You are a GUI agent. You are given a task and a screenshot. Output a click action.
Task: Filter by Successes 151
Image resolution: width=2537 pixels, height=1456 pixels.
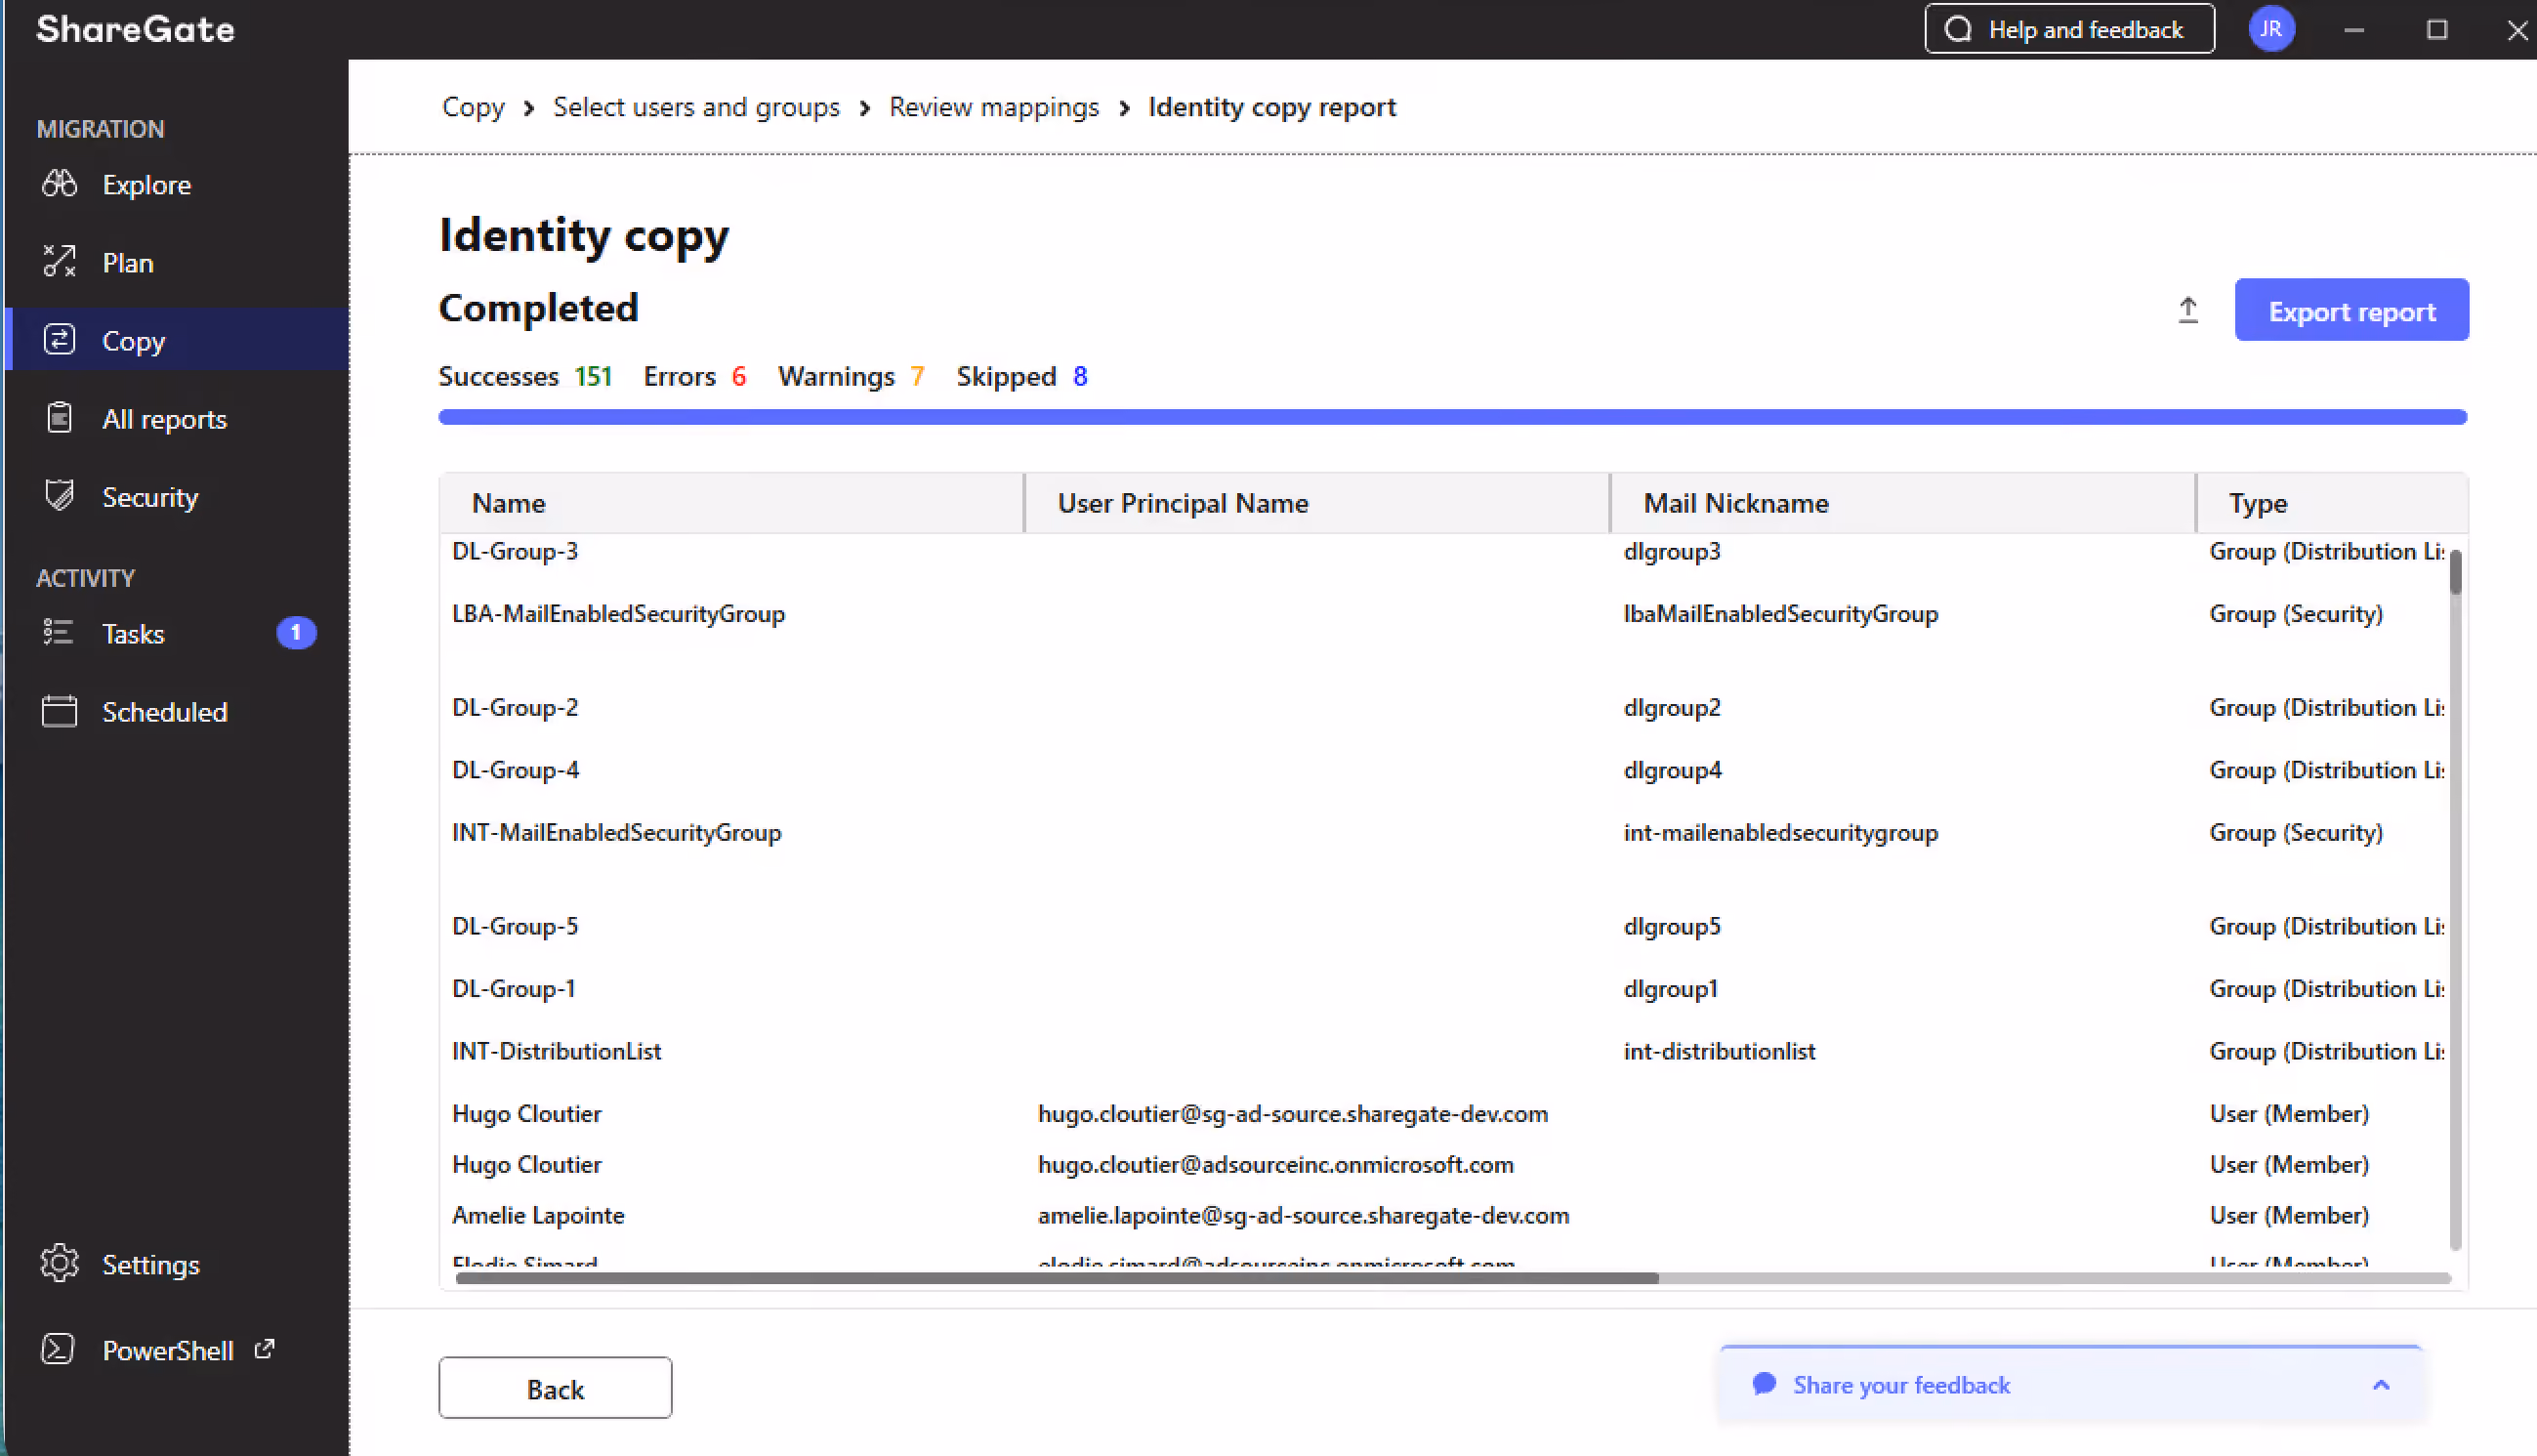tap(525, 376)
